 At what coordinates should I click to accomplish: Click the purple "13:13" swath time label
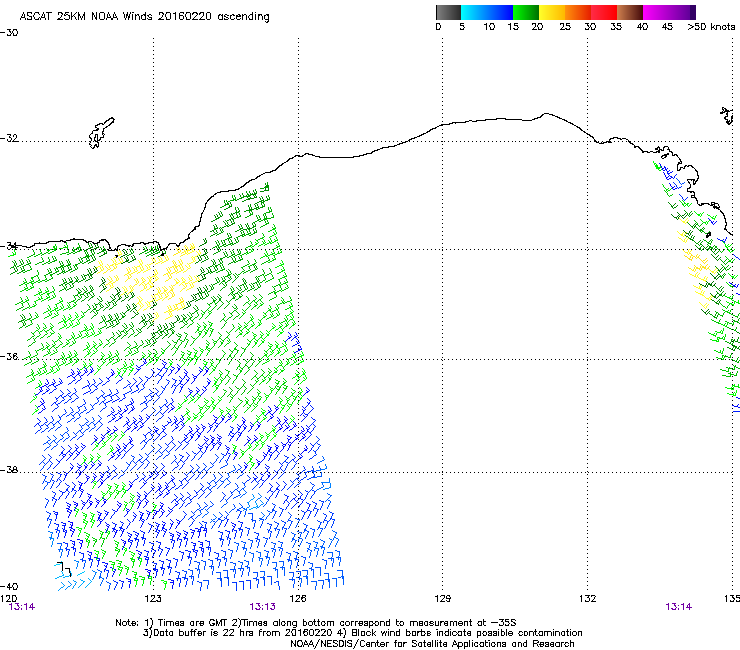point(262,607)
